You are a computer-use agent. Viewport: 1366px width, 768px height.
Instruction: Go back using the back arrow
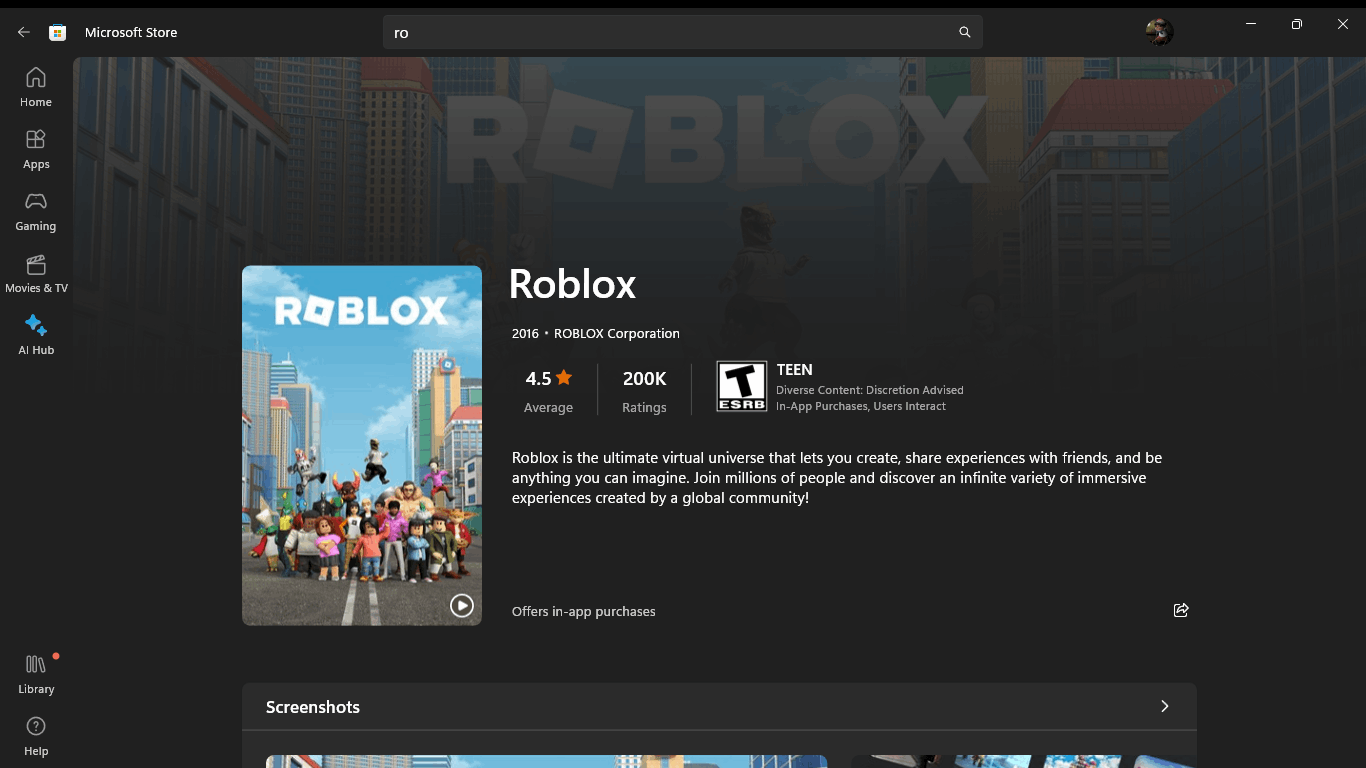point(24,32)
